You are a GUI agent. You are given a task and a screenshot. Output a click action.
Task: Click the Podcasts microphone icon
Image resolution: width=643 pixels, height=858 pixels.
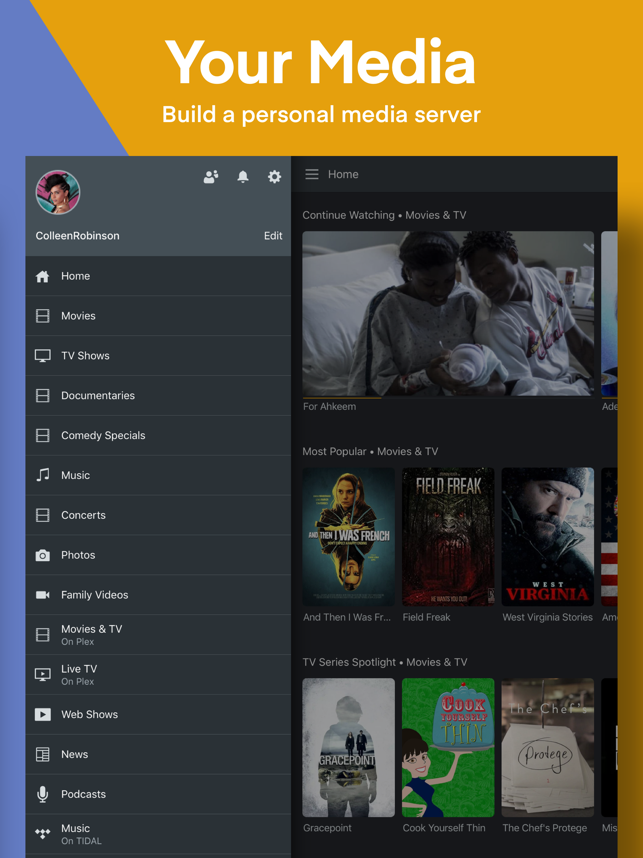tap(43, 794)
